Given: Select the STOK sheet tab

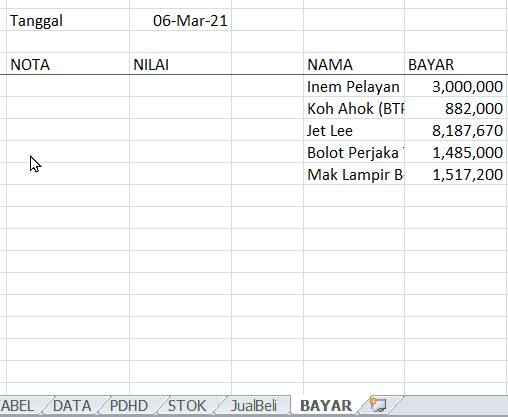Looking at the screenshot, I should click(187, 406).
